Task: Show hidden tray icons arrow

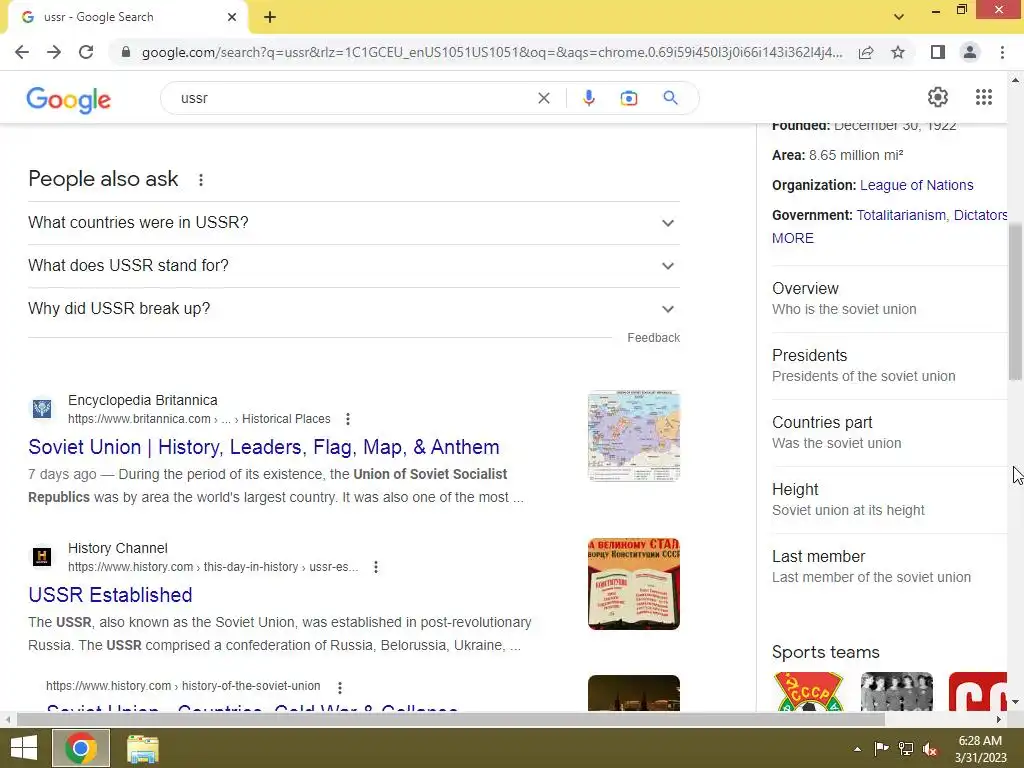Action: tap(857, 749)
